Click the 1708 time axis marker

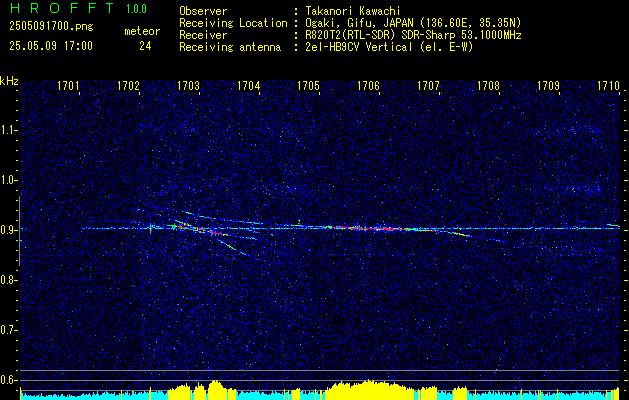488,86
